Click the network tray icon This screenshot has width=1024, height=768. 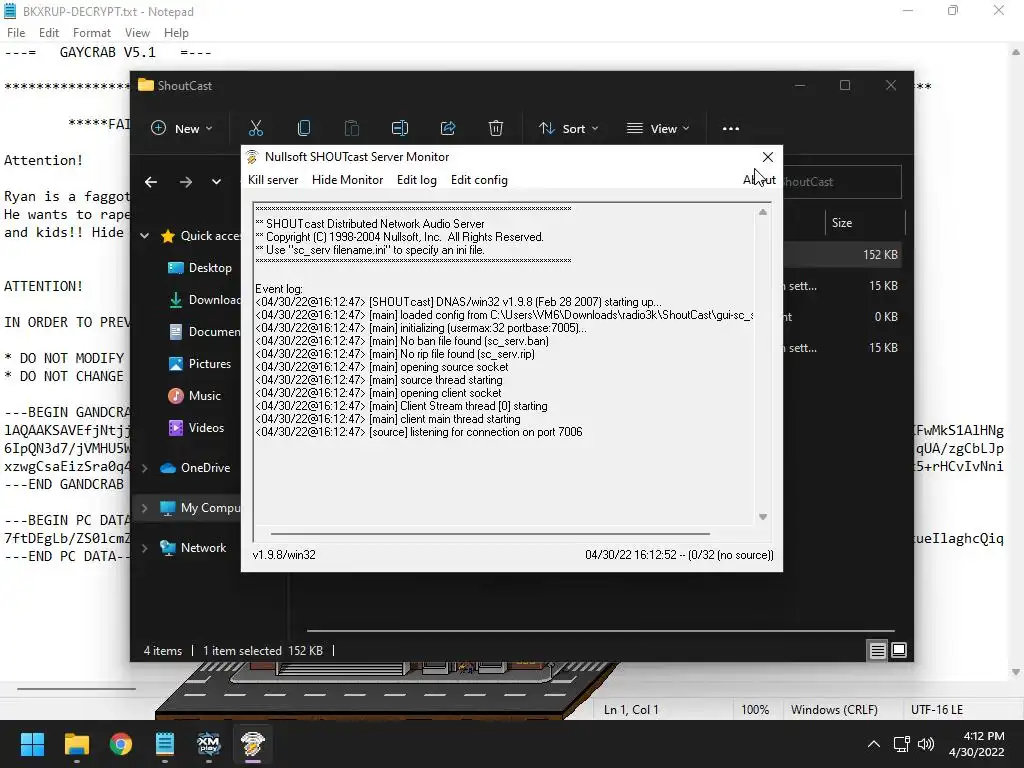tap(902, 744)
